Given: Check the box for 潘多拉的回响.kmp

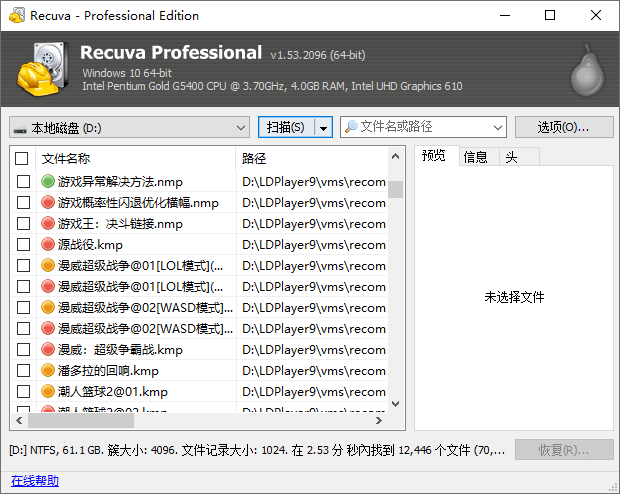Looking at the screenshot, I should pyautogui.click(x=23, y=370).
